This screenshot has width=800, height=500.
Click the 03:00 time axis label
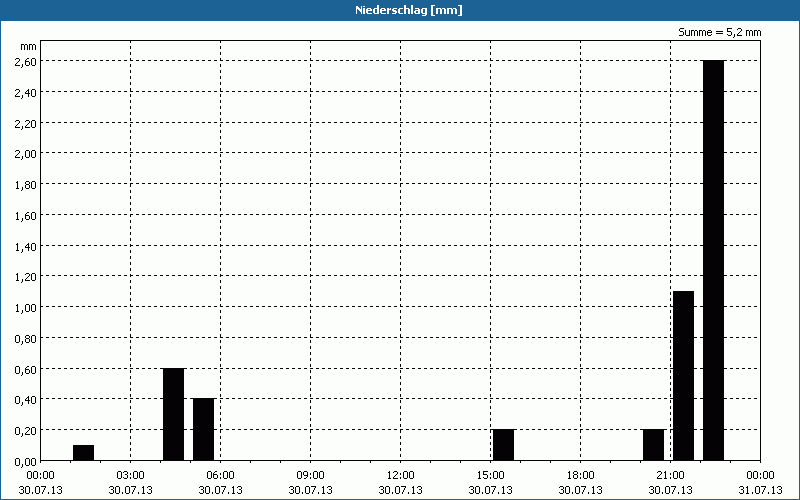point(131,476)
